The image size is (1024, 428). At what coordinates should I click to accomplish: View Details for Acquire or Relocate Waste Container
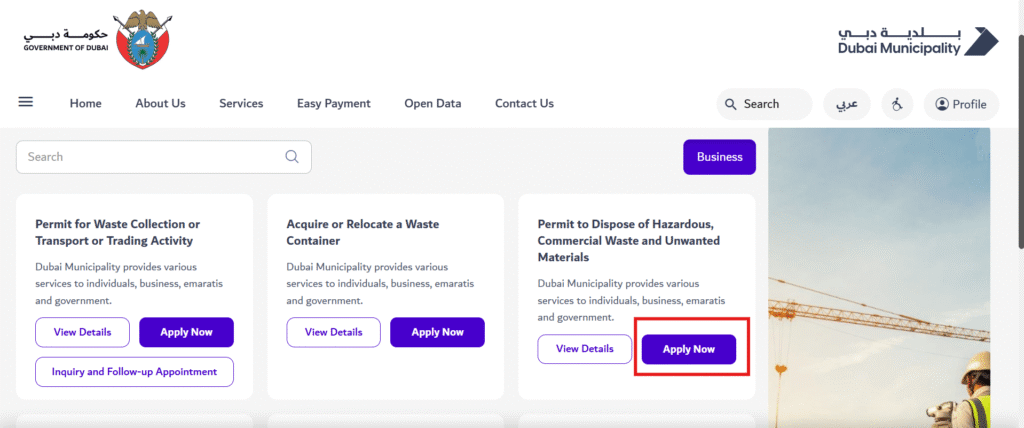333,332
